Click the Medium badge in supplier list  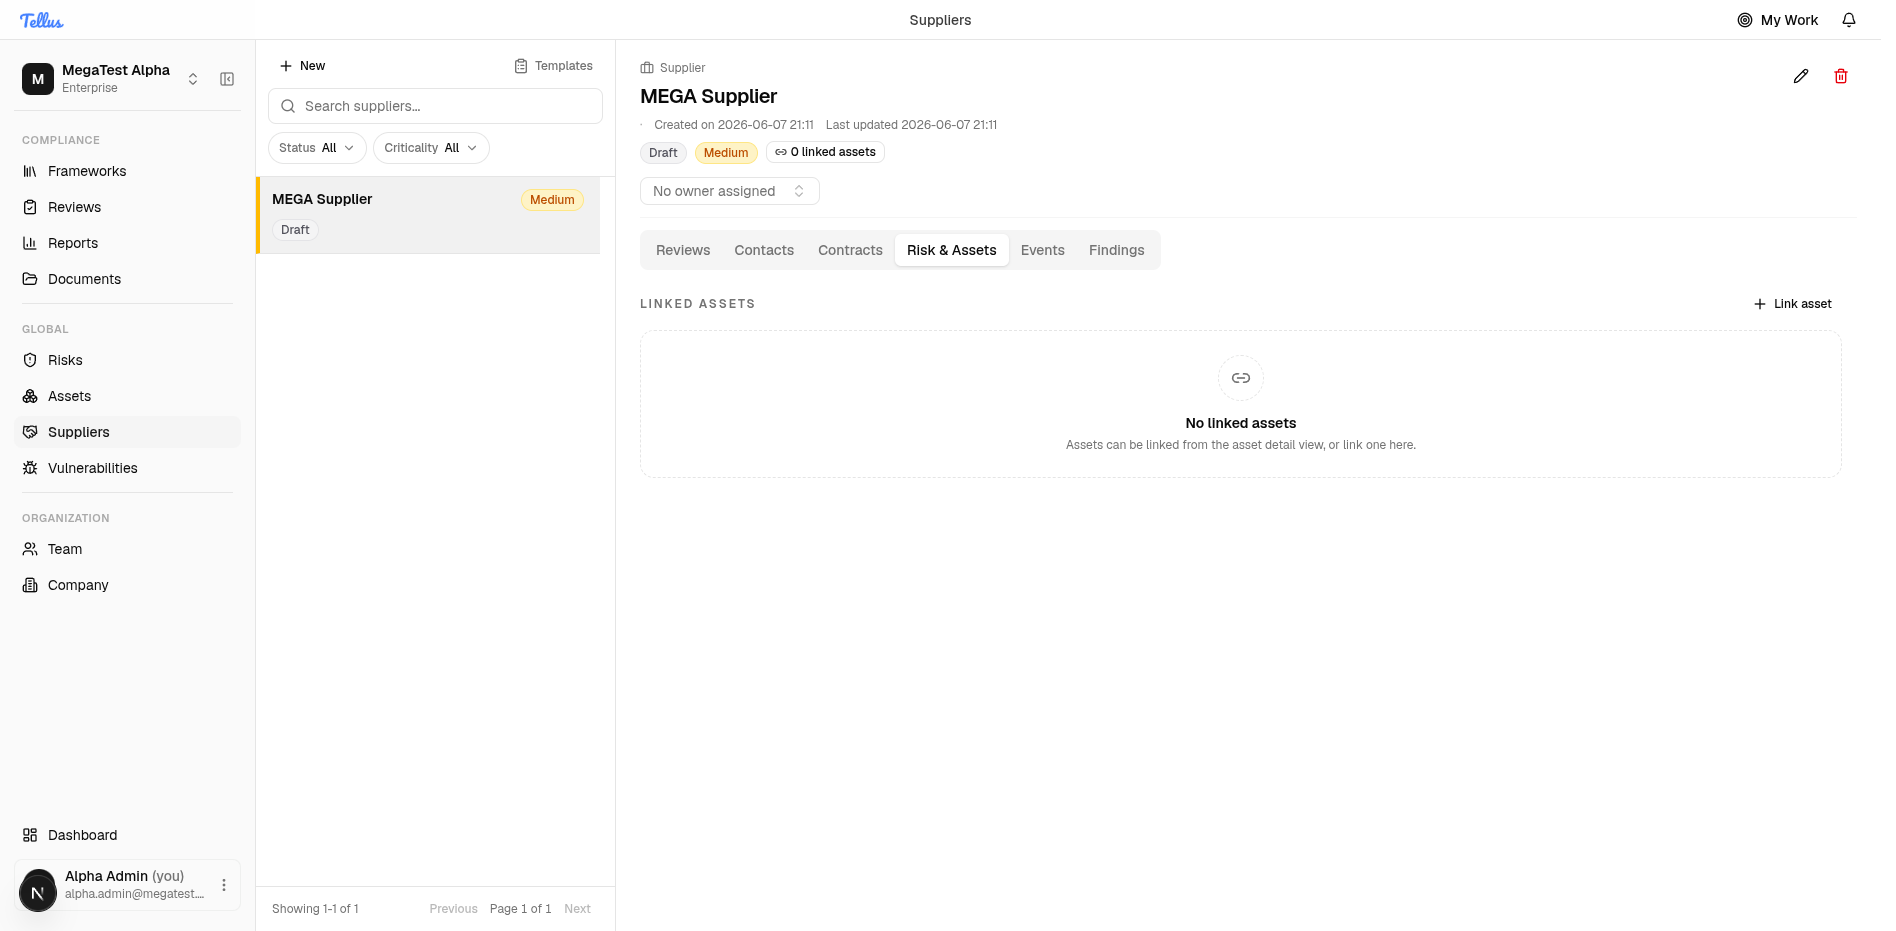point(552,200)
